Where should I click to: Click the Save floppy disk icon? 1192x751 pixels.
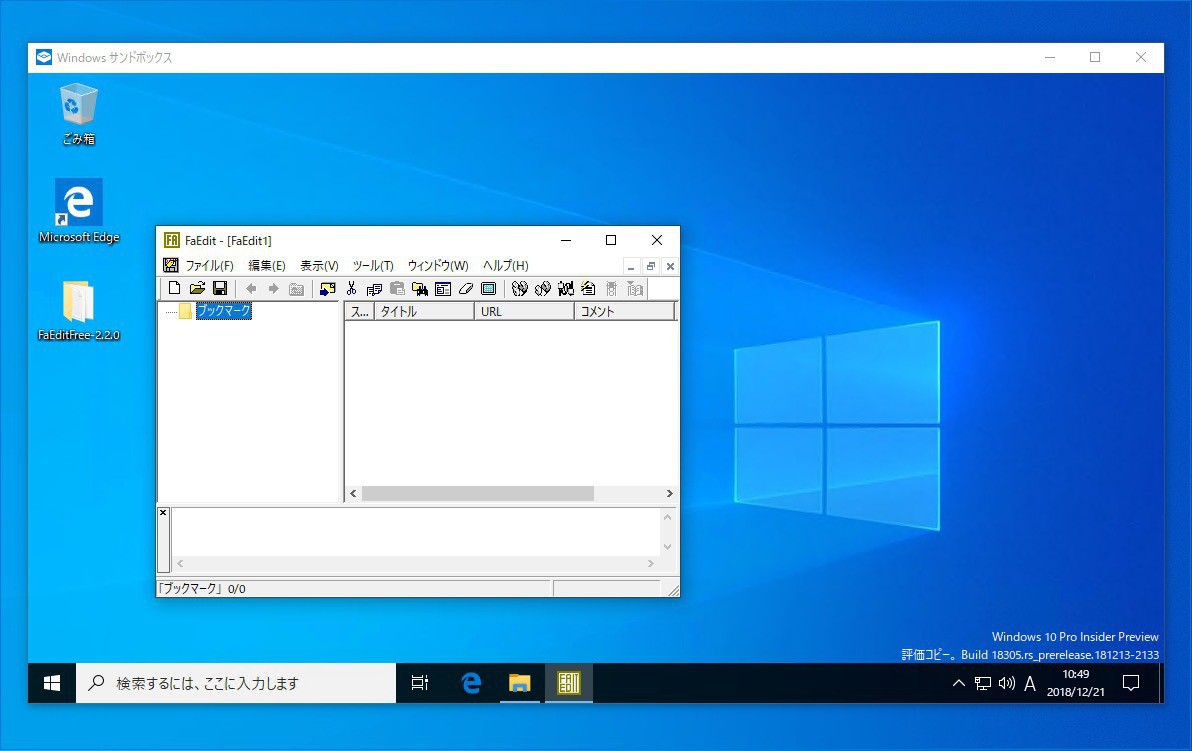[x=219, y=289]
